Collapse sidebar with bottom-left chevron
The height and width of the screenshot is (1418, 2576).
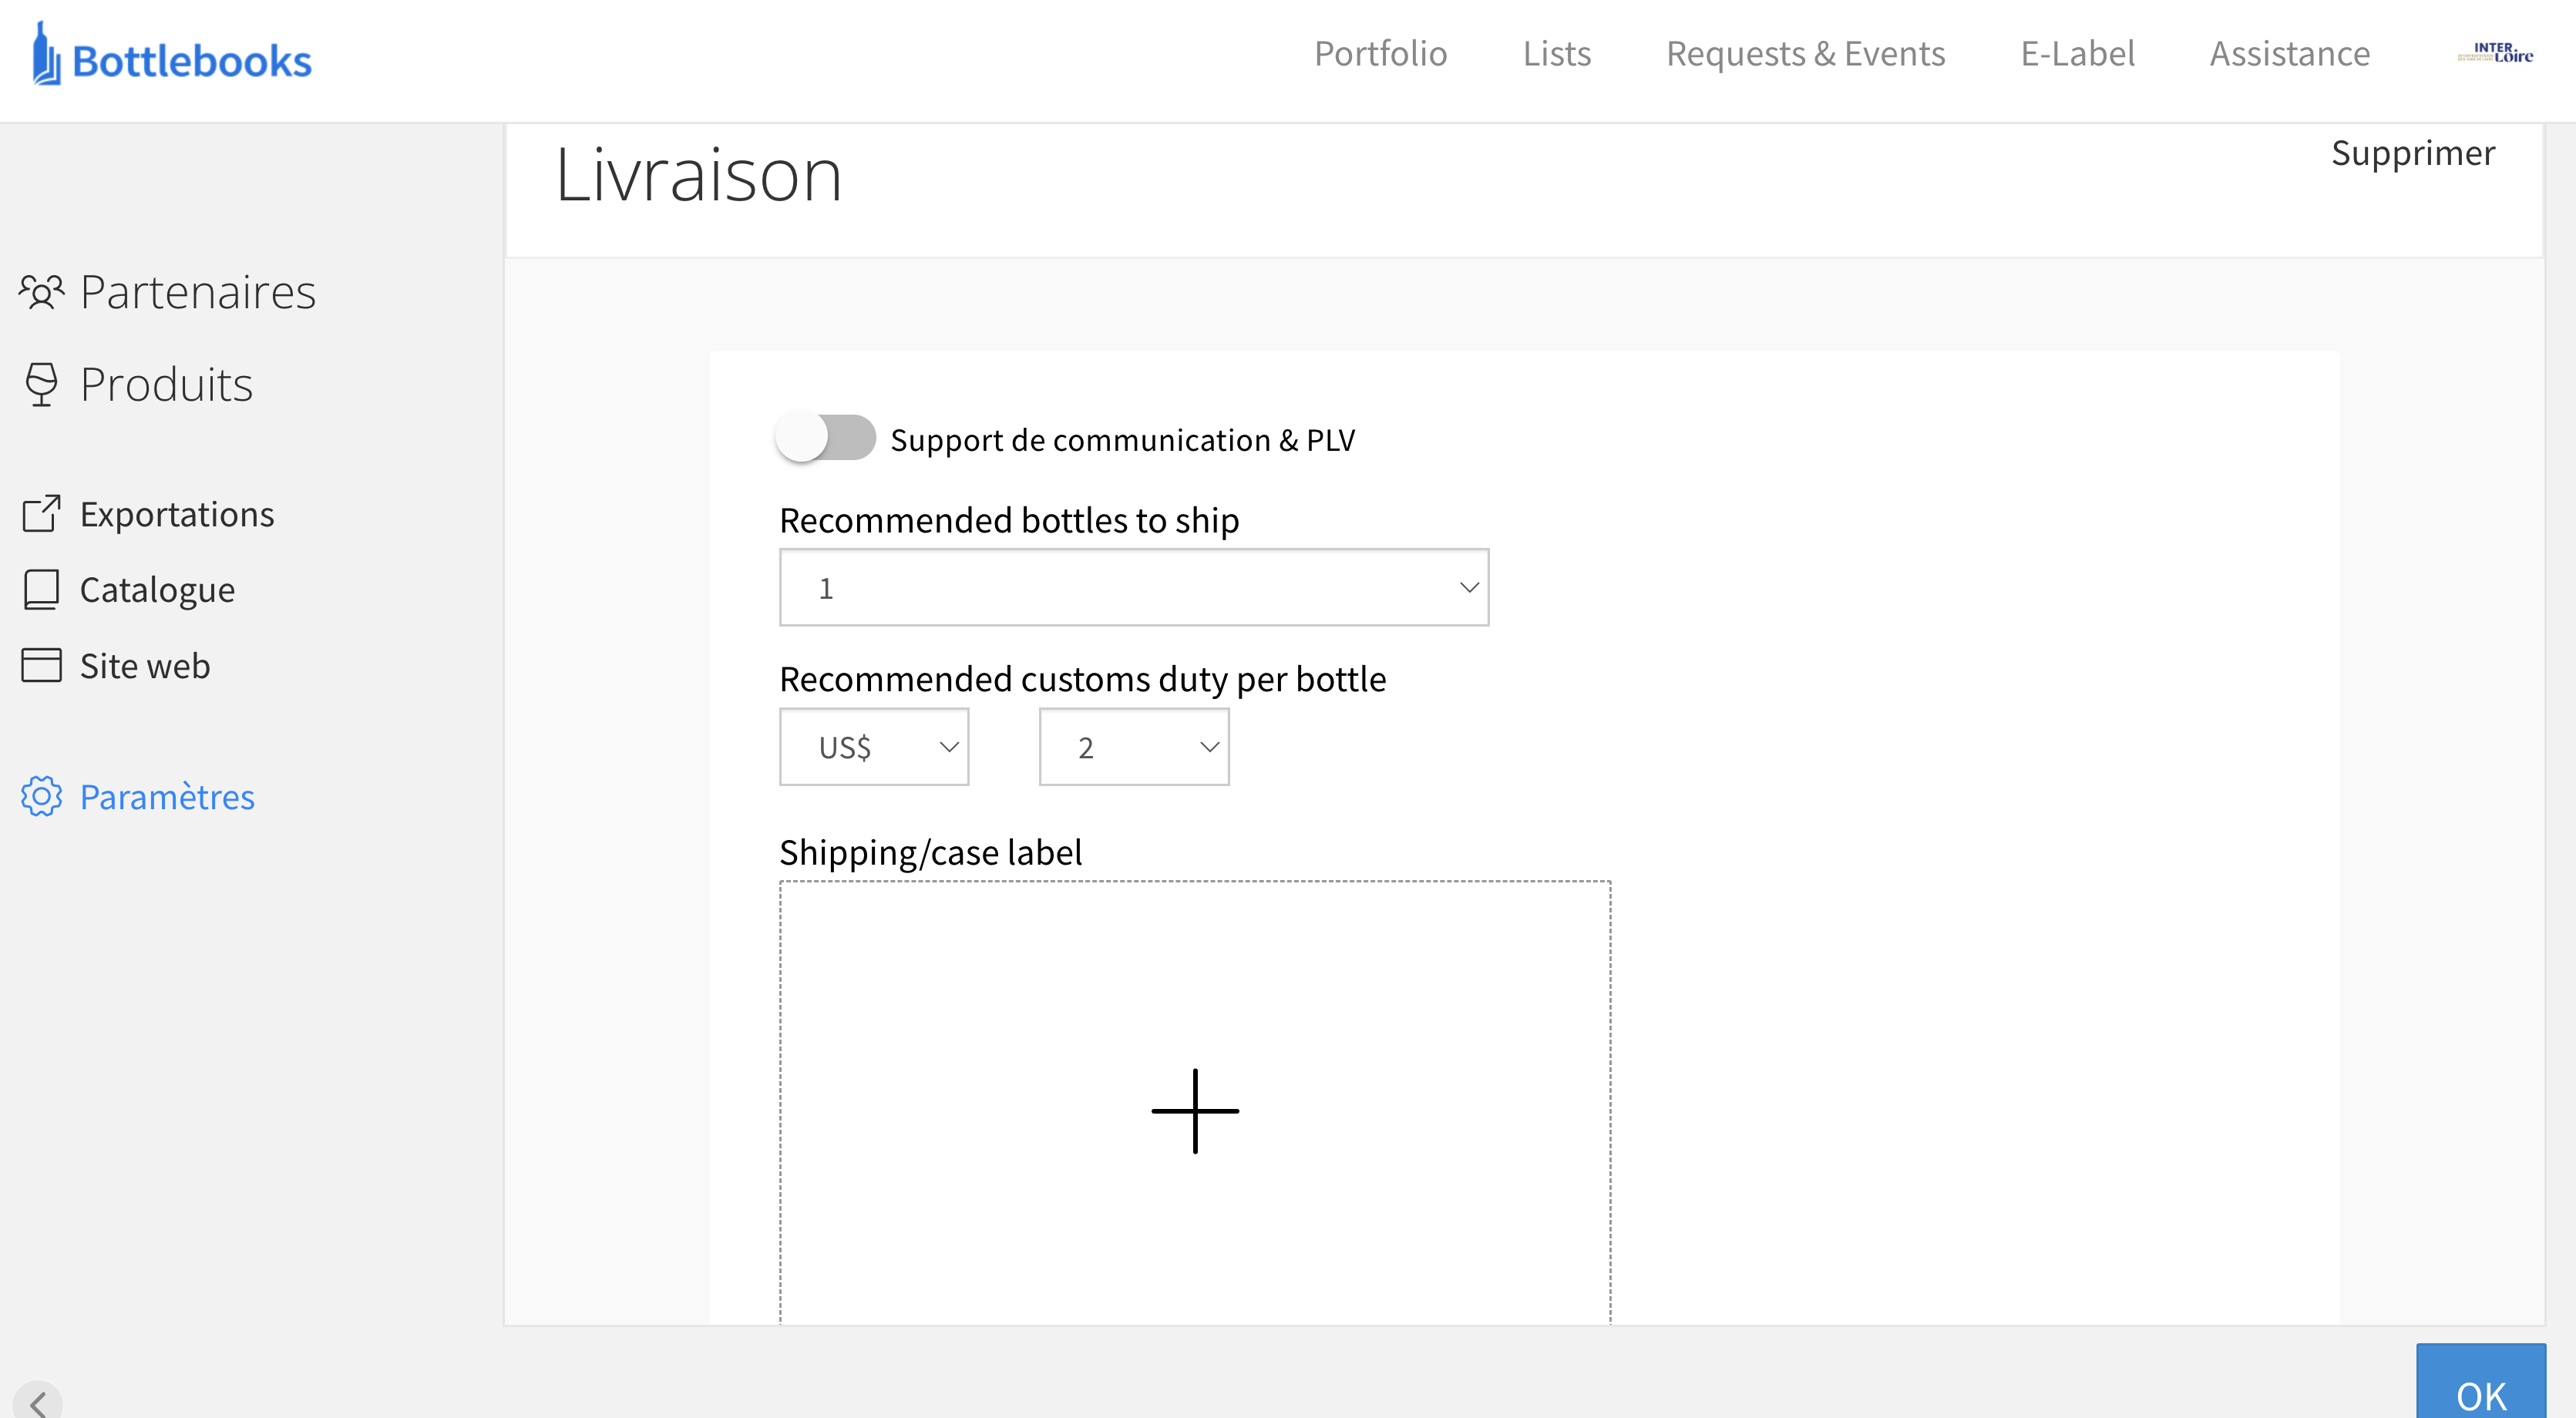pos(38,1402)
